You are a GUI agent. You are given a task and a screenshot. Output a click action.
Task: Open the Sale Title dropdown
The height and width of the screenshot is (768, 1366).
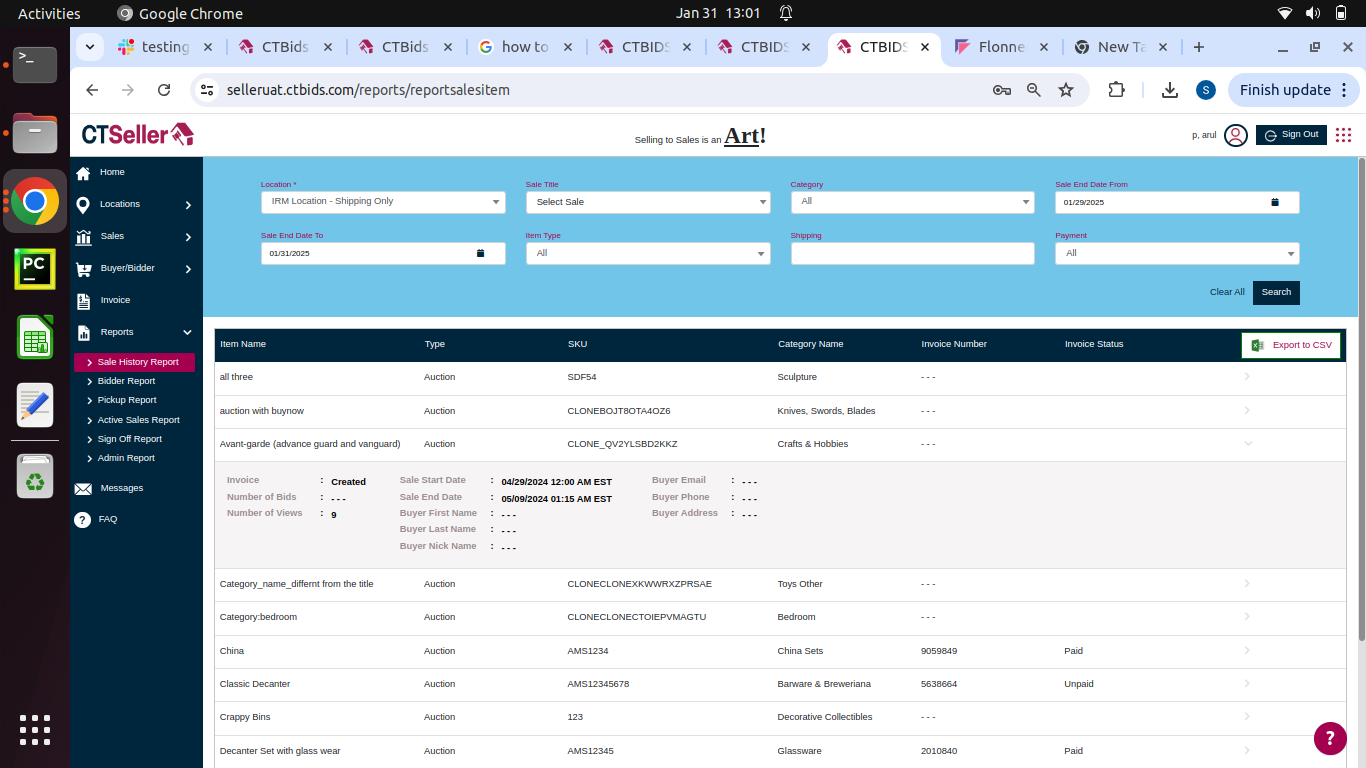tap(648, 202)
